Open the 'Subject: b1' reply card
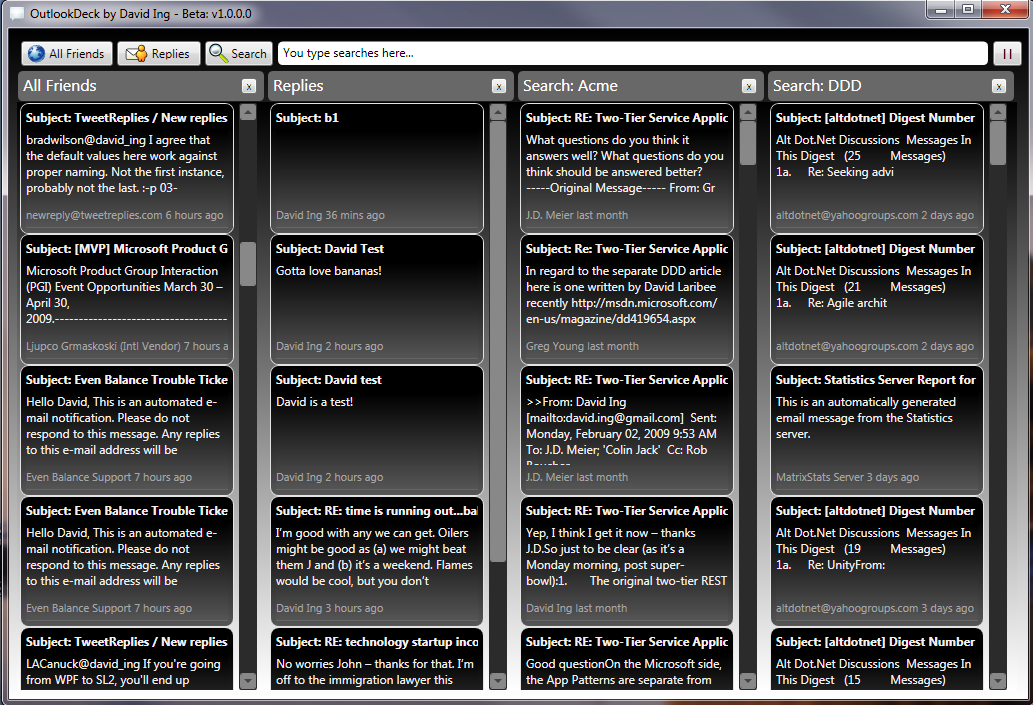The width and height of the screenshot is (1033, 705). pyautogui.click(x=377, y=168)
